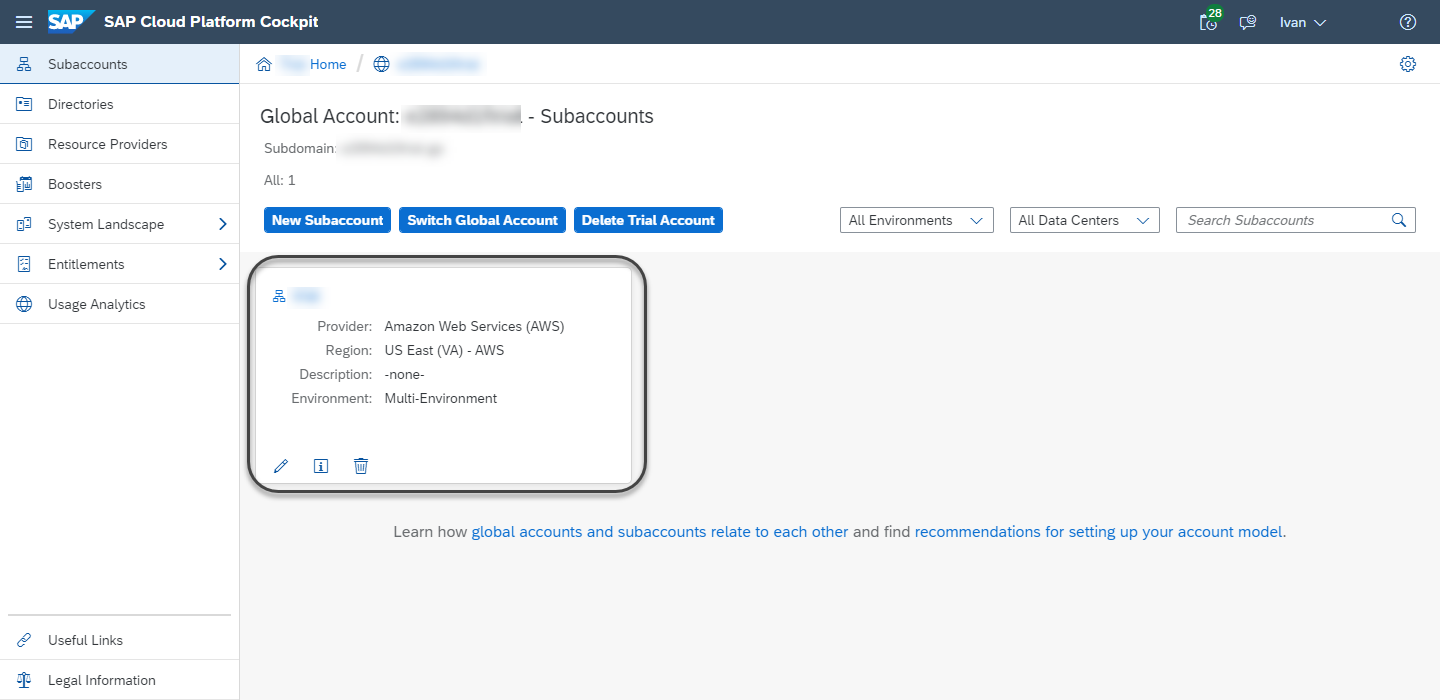Viewport: 1440px width, 700px height.
Task: Click the Global Account Subaccounts heading
Action: tap(457, 116)
